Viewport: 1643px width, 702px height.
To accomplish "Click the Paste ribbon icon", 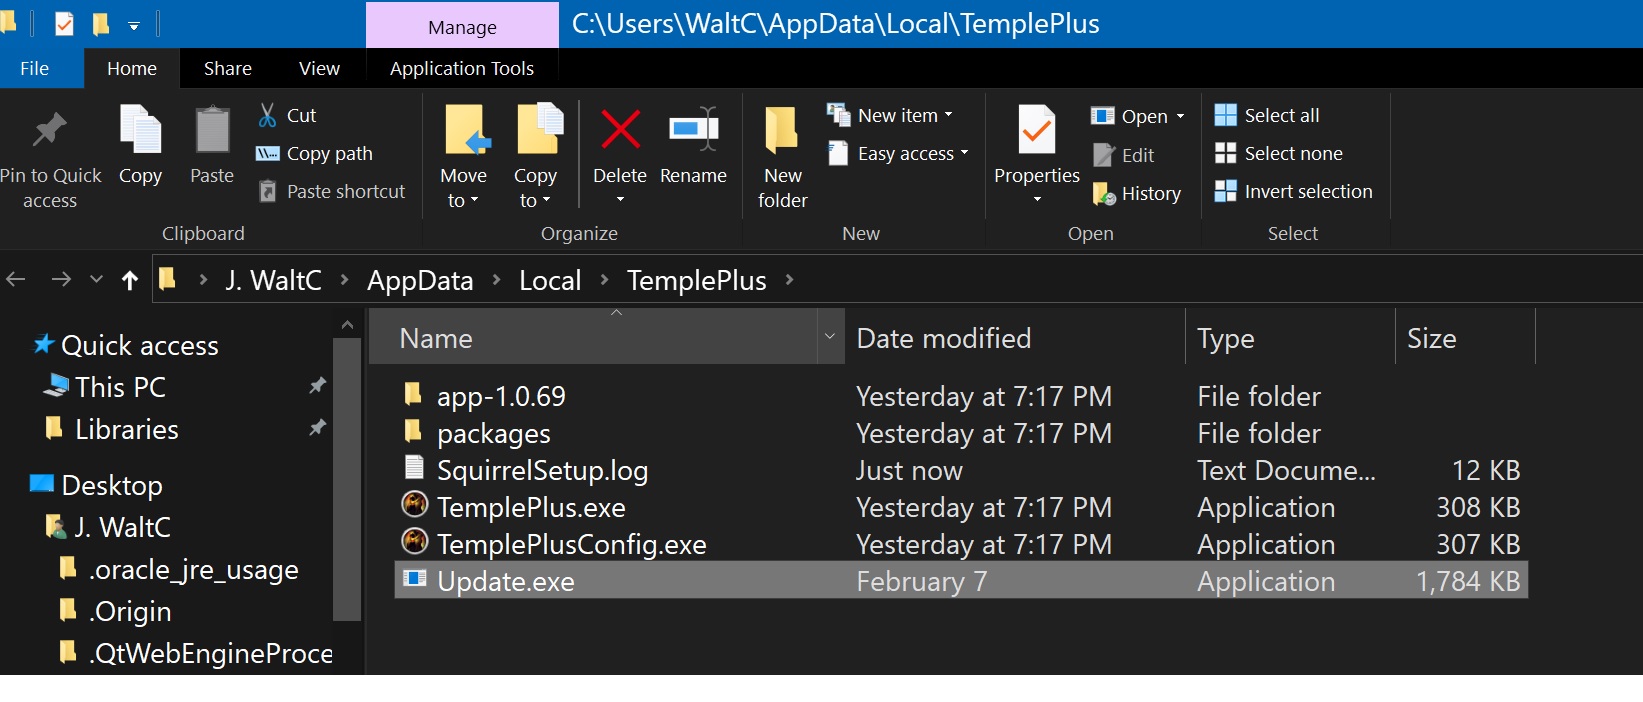I will [x=212, y=130].
